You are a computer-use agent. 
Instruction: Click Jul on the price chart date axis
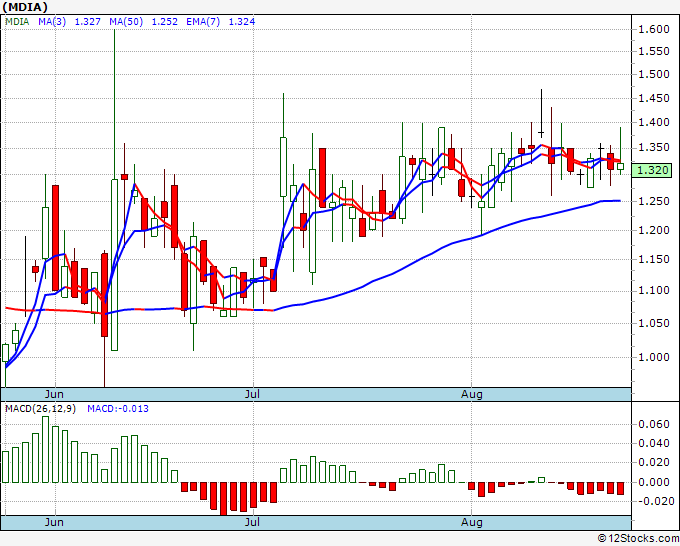[x=252, y=394]
